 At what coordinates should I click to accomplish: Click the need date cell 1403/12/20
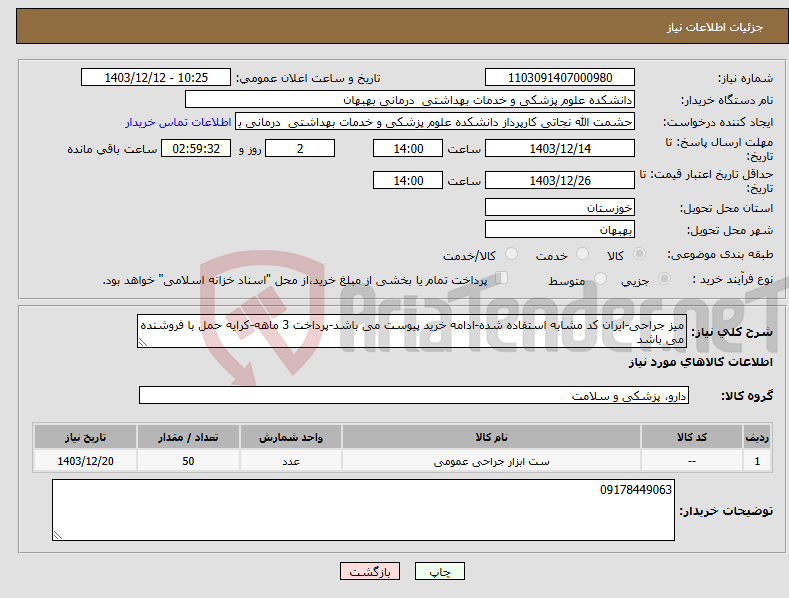[x=85, y=461]
